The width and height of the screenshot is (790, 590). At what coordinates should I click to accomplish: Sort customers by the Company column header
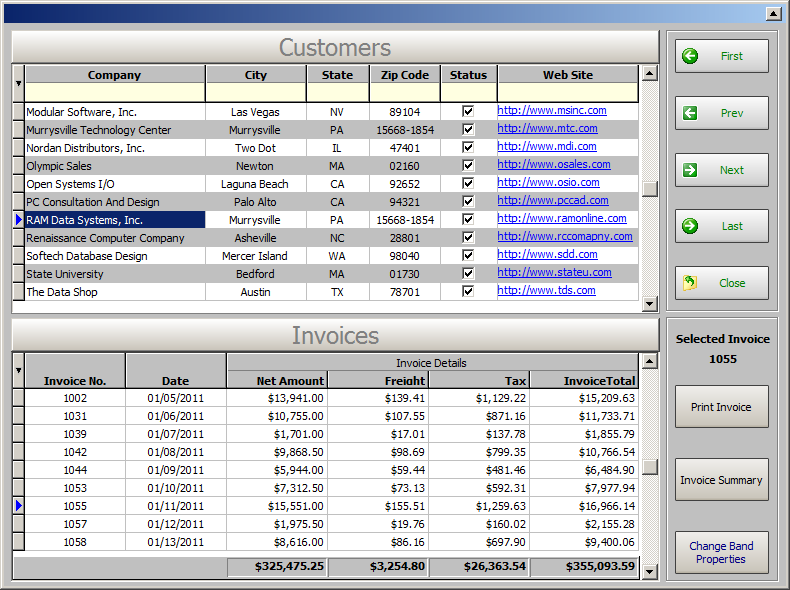point(115,75)
